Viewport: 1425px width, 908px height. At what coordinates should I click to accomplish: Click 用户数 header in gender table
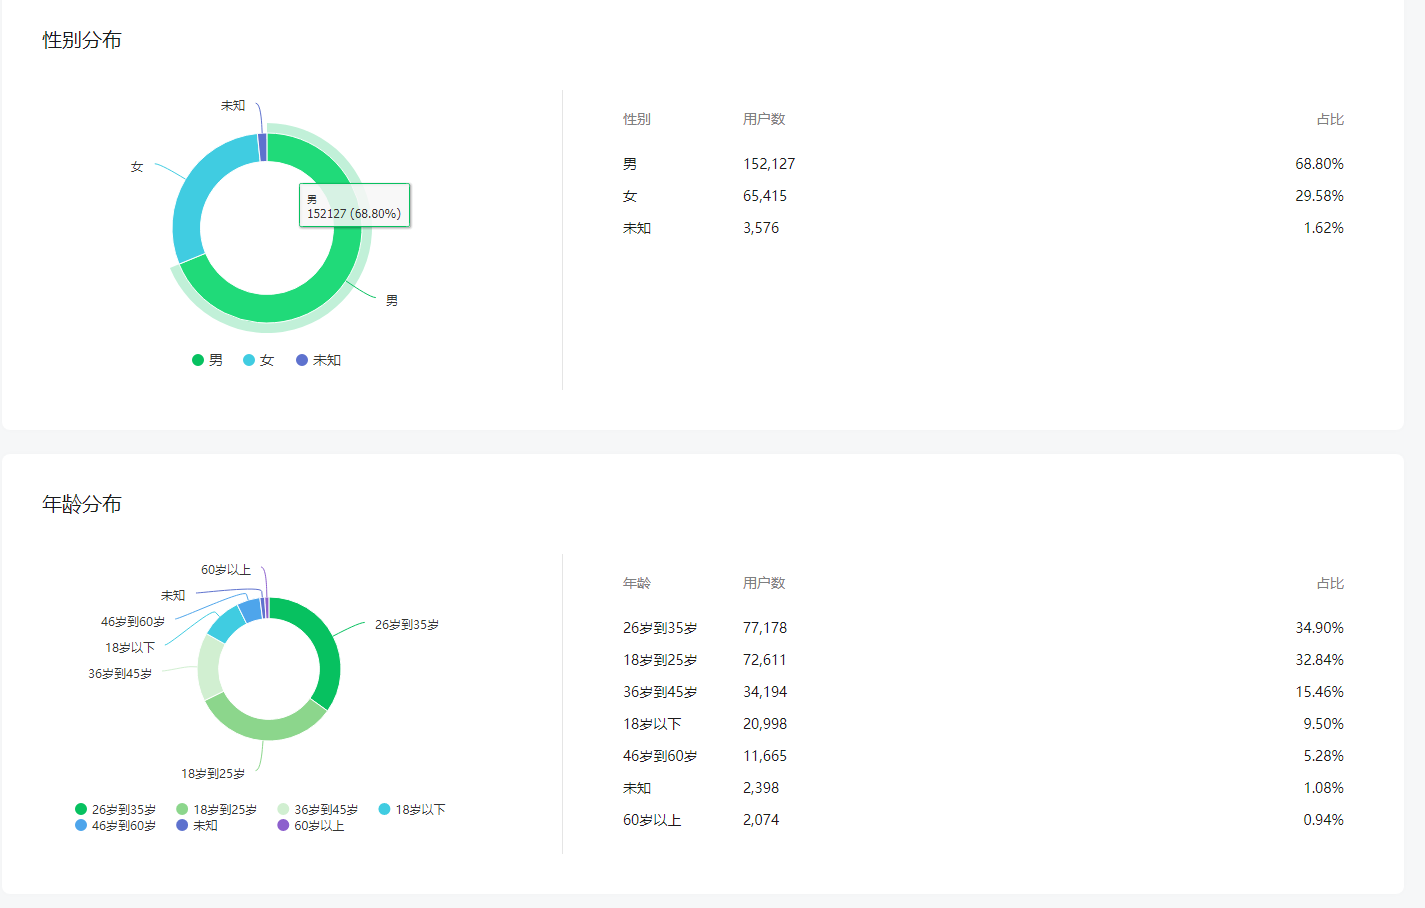(x=764, y=119)
